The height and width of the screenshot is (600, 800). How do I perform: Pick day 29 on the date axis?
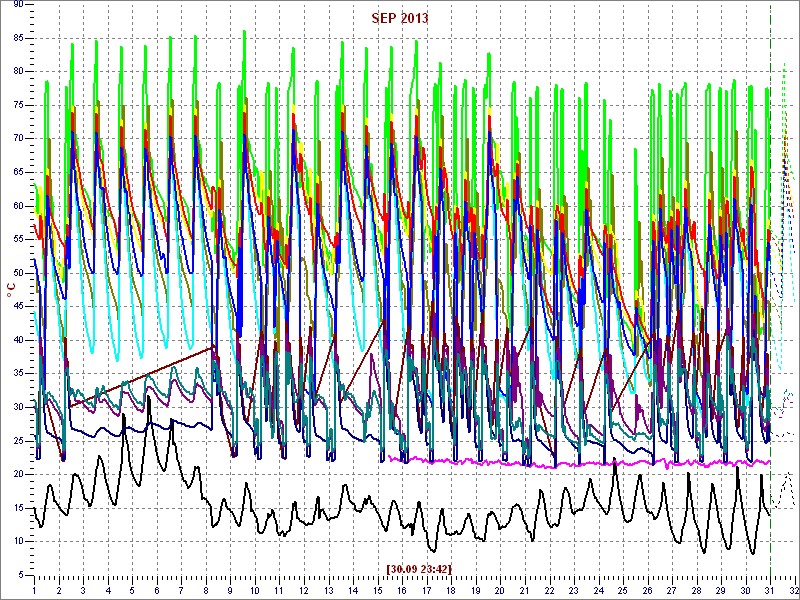(x=720, y=590)
